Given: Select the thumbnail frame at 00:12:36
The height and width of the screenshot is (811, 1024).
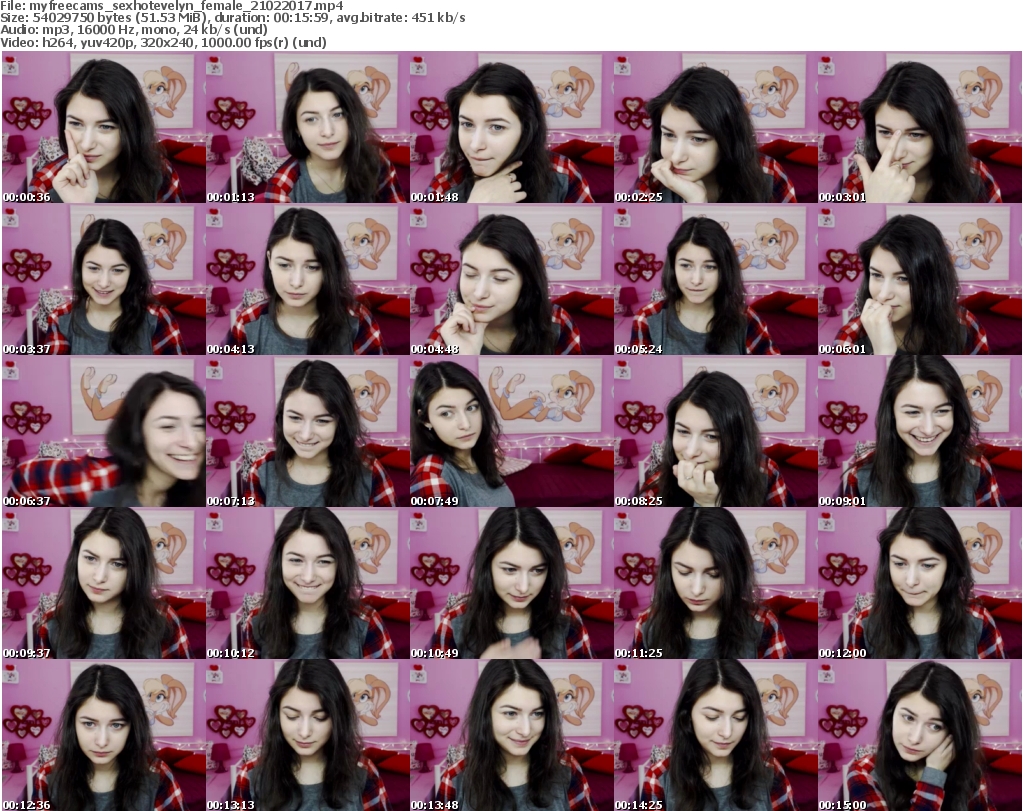Looking at the screenshot, I should (104, 736).
